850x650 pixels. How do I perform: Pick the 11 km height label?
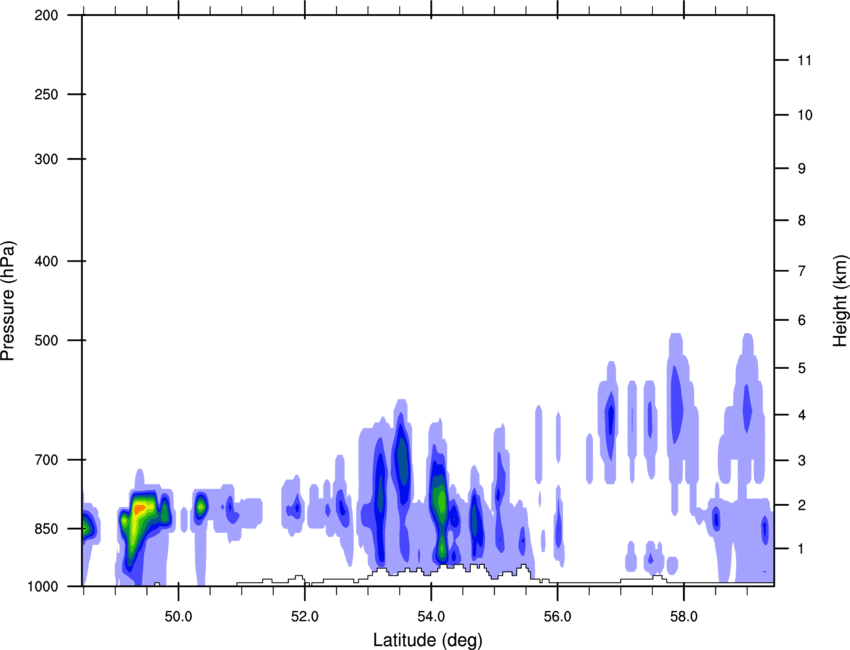(804, 60)
